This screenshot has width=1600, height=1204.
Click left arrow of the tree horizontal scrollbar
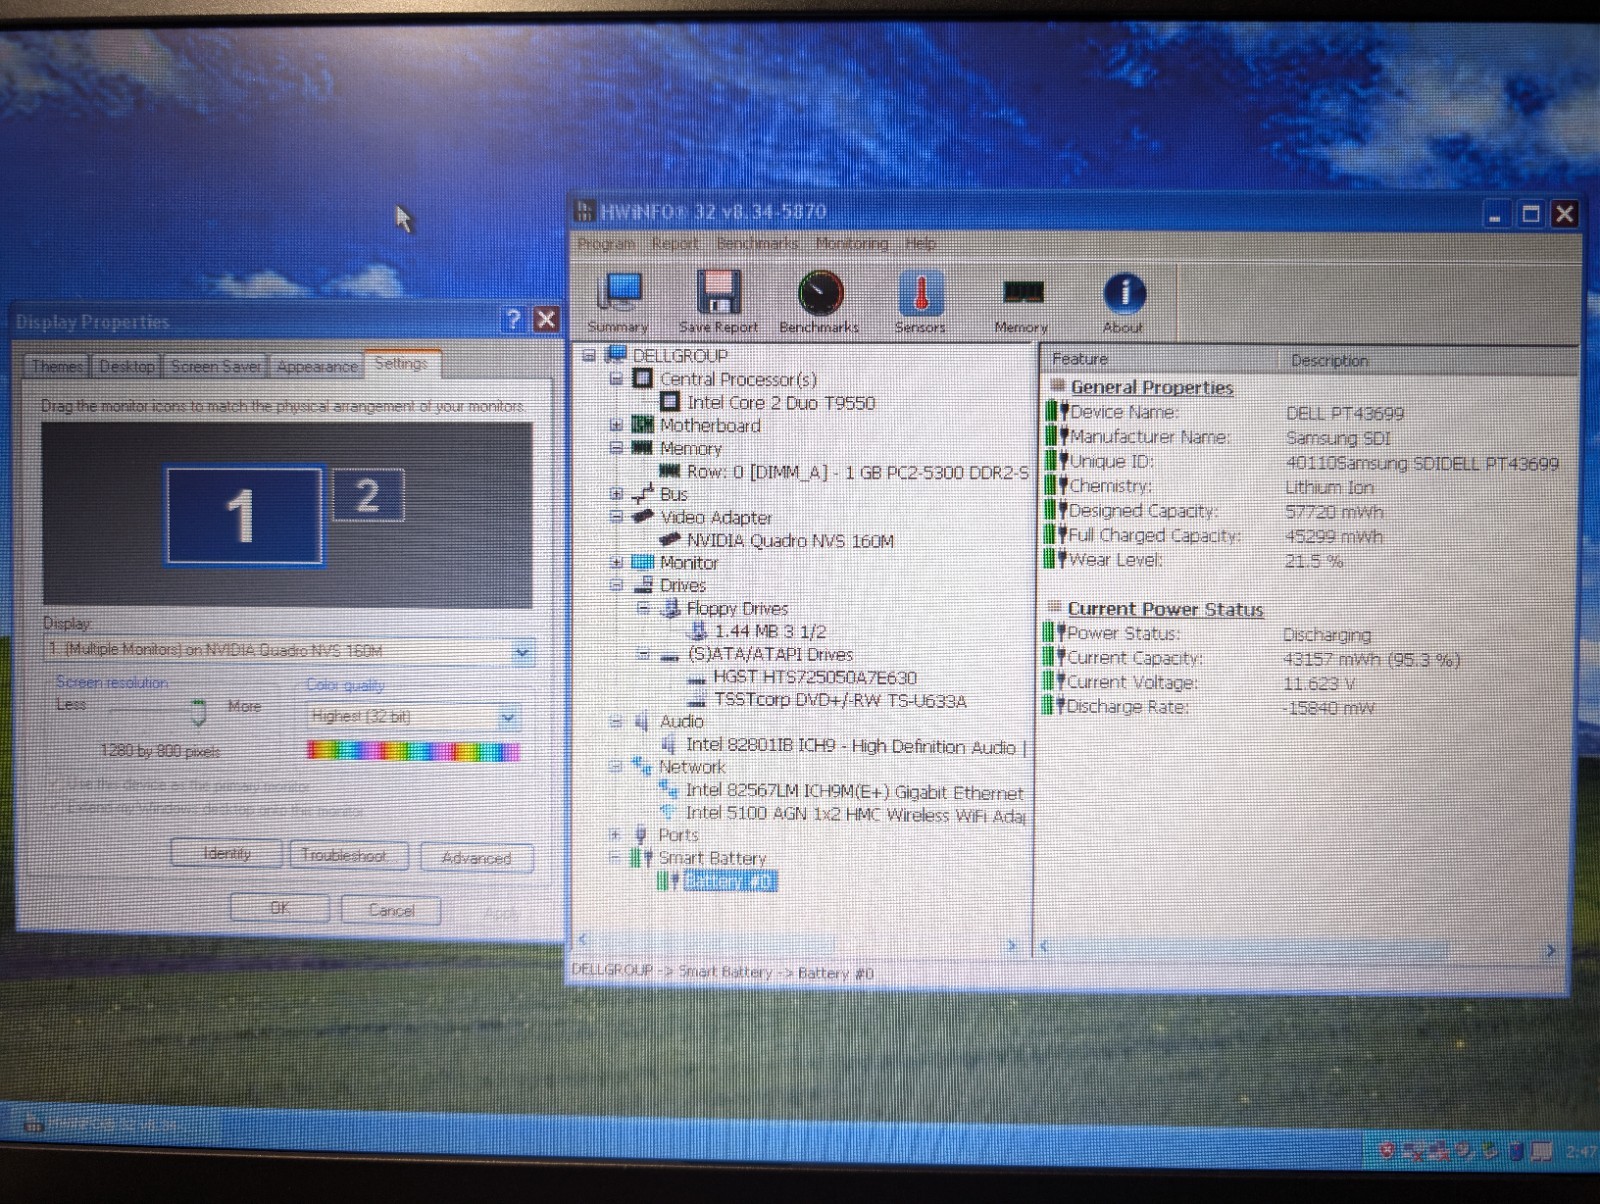pos(585,939)
